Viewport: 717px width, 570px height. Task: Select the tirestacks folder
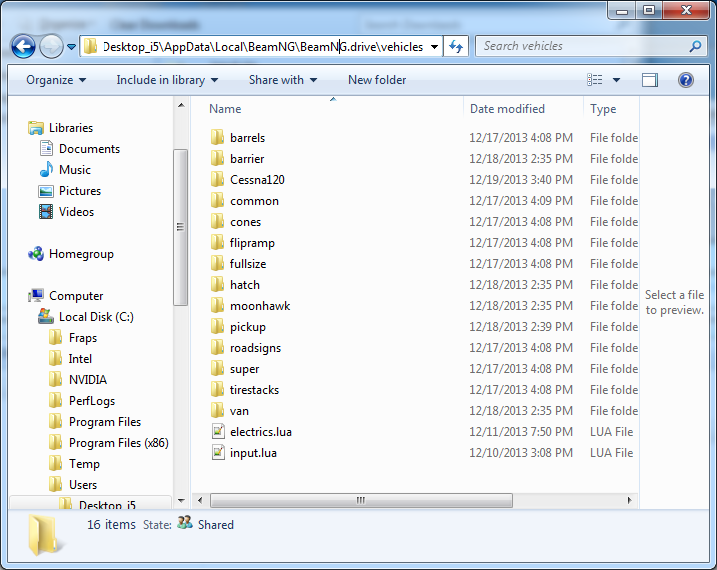(254, 390)
